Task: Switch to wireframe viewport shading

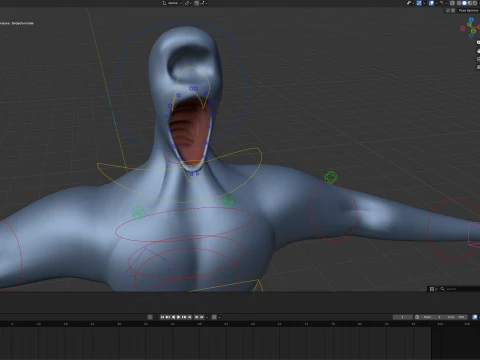Action: point(459,3)
